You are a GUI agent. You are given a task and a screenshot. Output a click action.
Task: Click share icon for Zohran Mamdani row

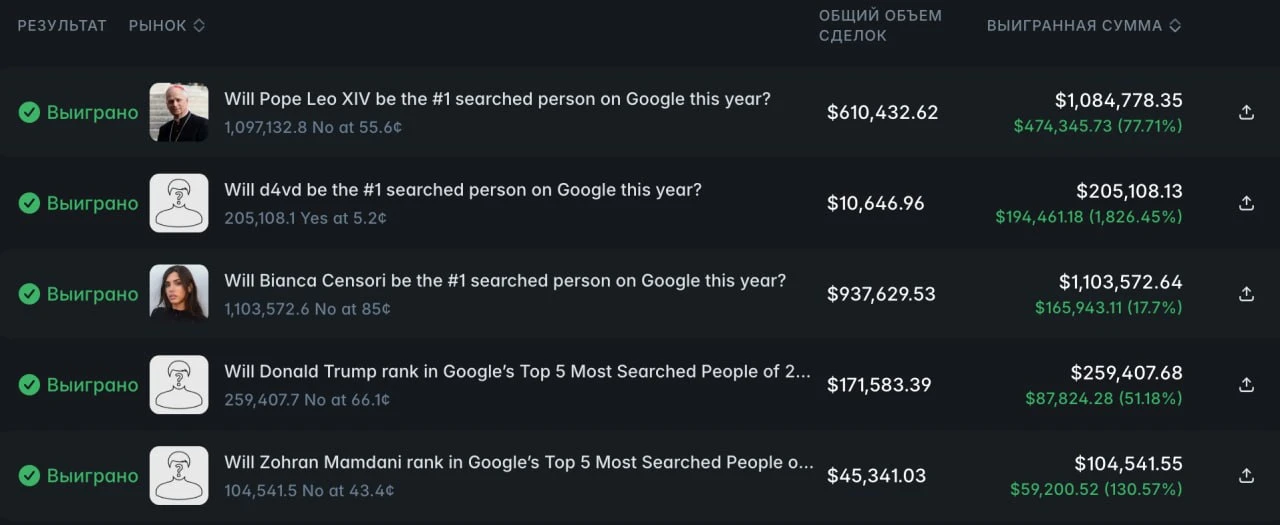(x=1246, y=476)
